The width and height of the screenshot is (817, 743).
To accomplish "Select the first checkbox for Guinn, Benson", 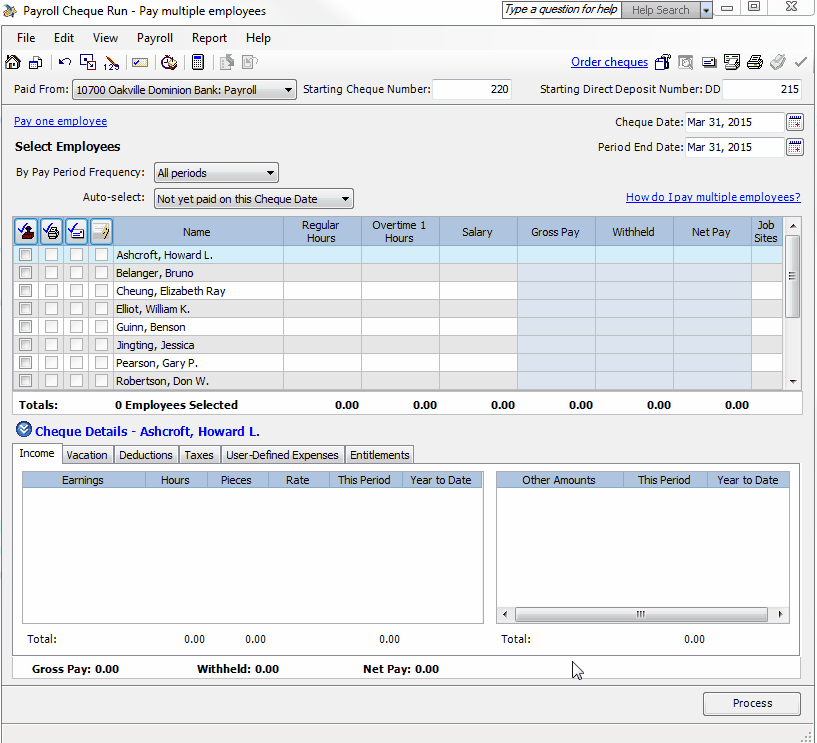I will coord(26,327).
